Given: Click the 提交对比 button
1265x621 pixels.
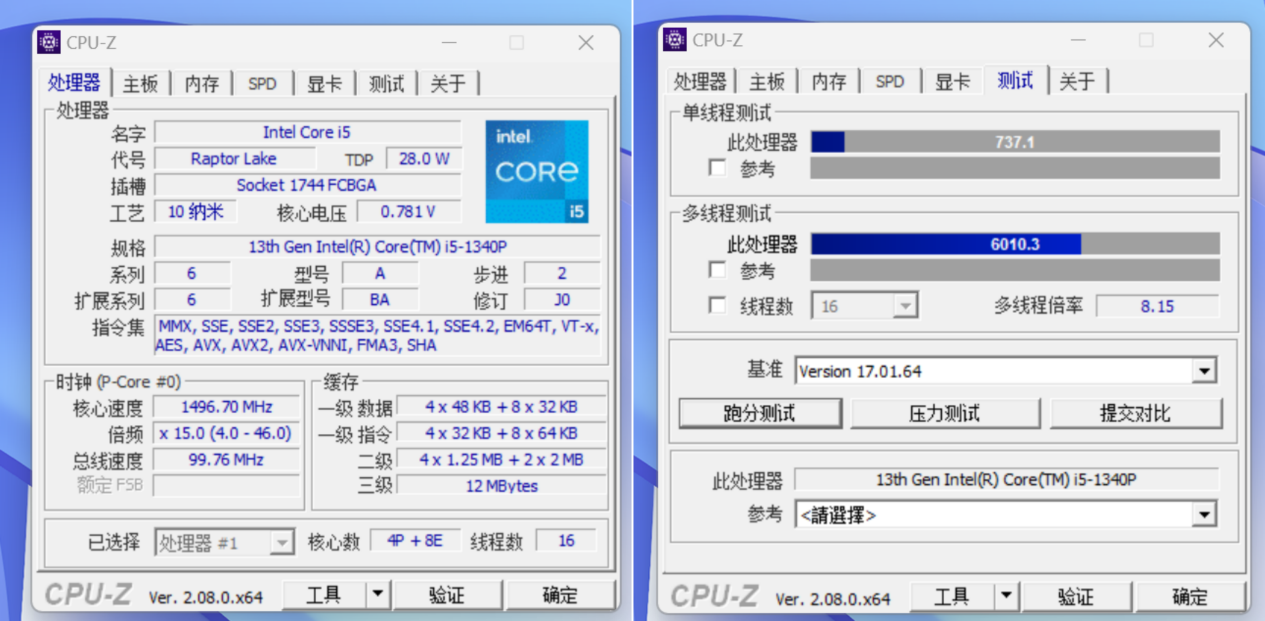Looking at the screenshot, I should tap(1136, 412).
